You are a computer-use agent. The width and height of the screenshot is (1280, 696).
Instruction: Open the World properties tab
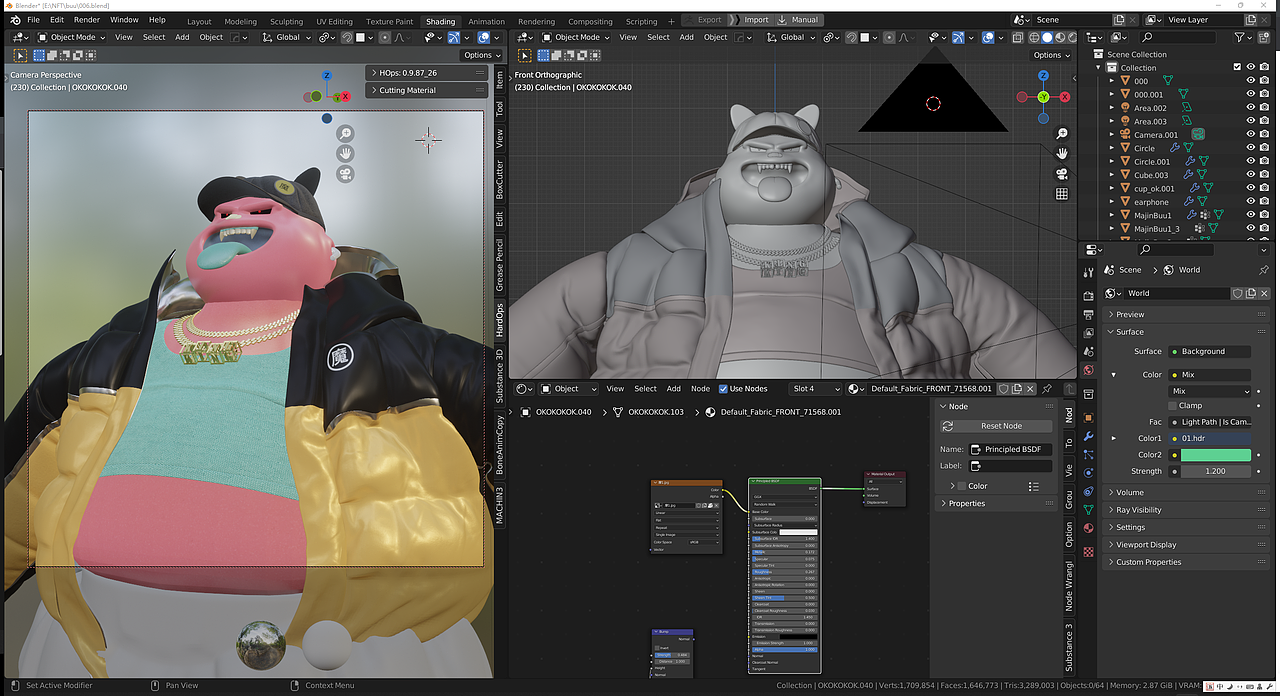coord(1088,371)
